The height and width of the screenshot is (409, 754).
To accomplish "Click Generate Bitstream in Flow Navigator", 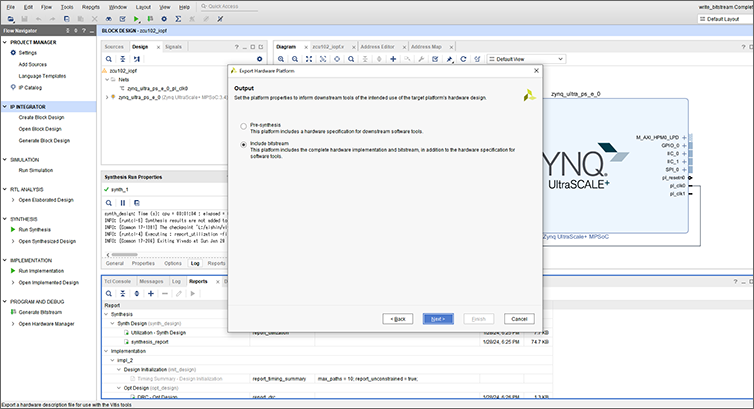I will [40, 312].
